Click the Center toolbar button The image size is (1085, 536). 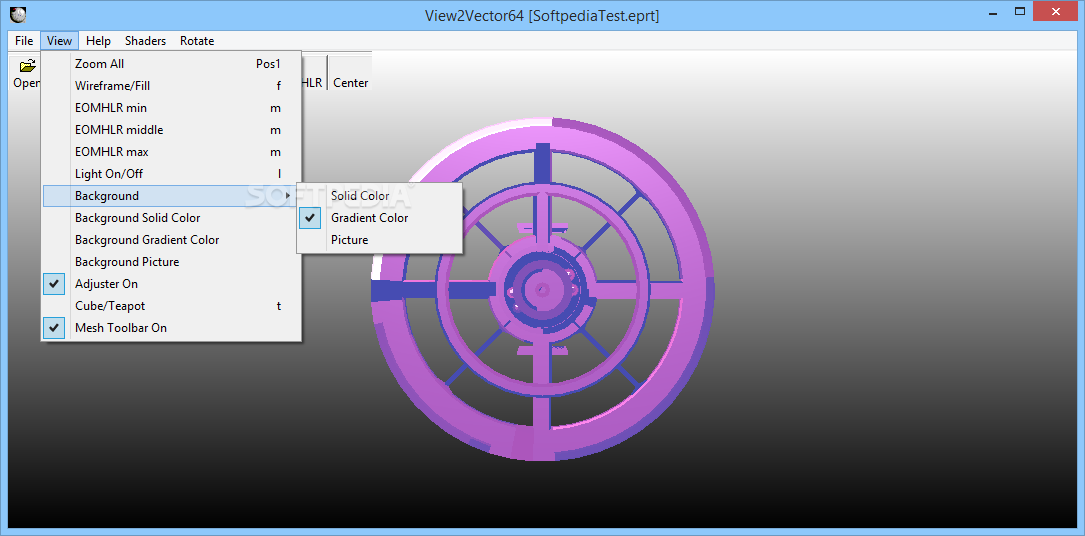351,73
